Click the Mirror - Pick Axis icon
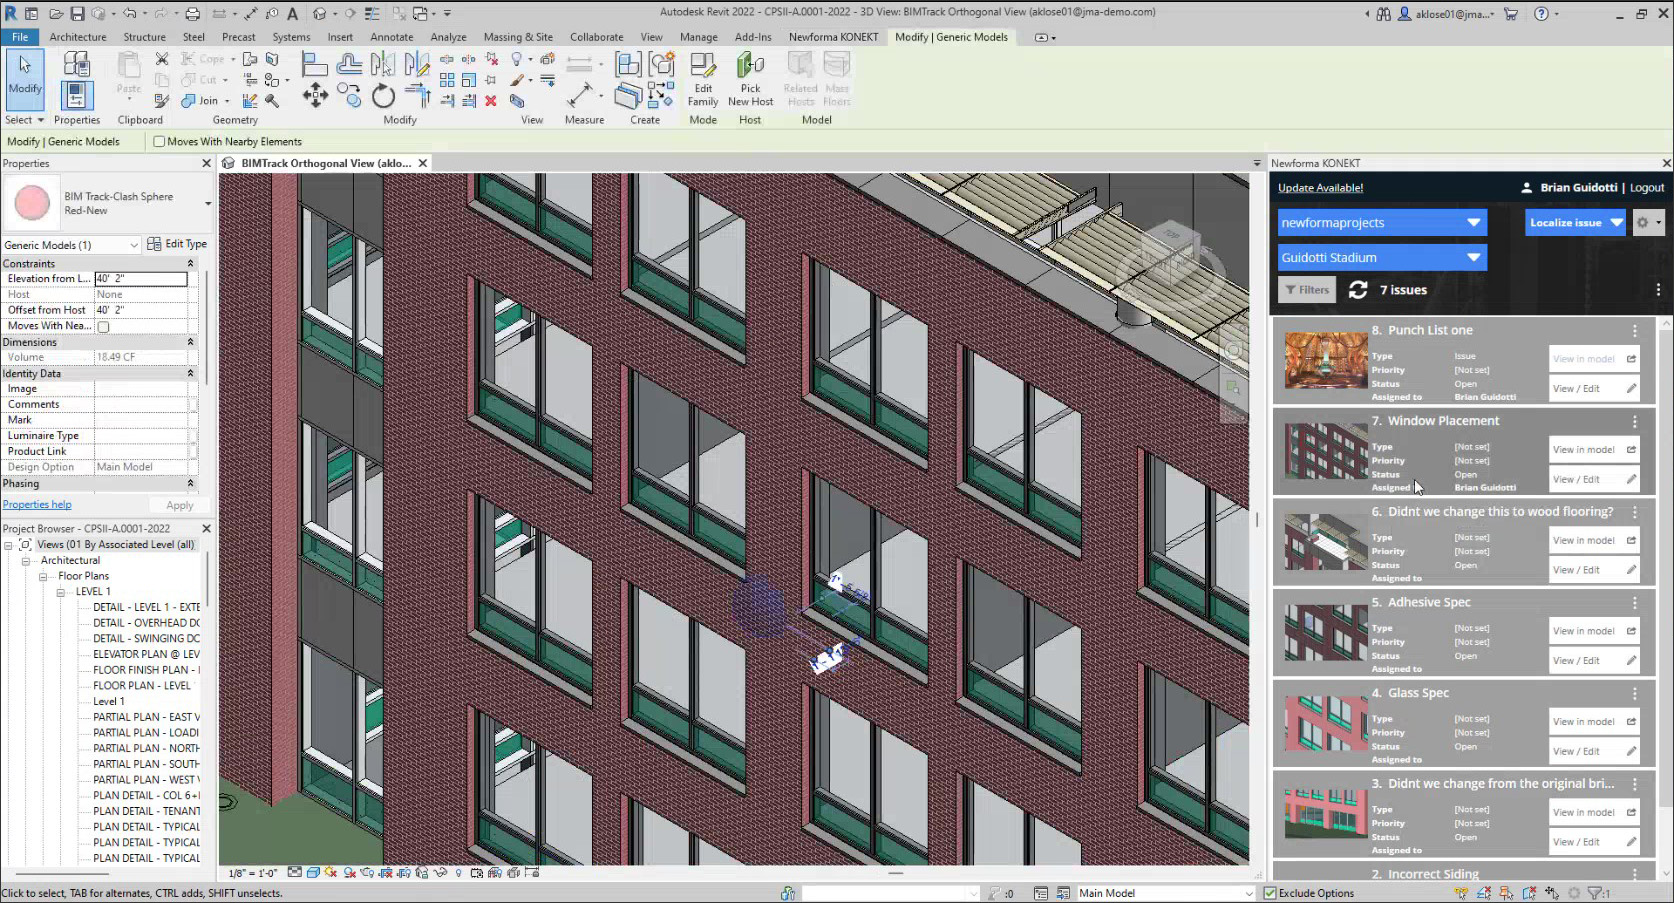The width and height of the screenshot is (1674, 903). [382, 64]
